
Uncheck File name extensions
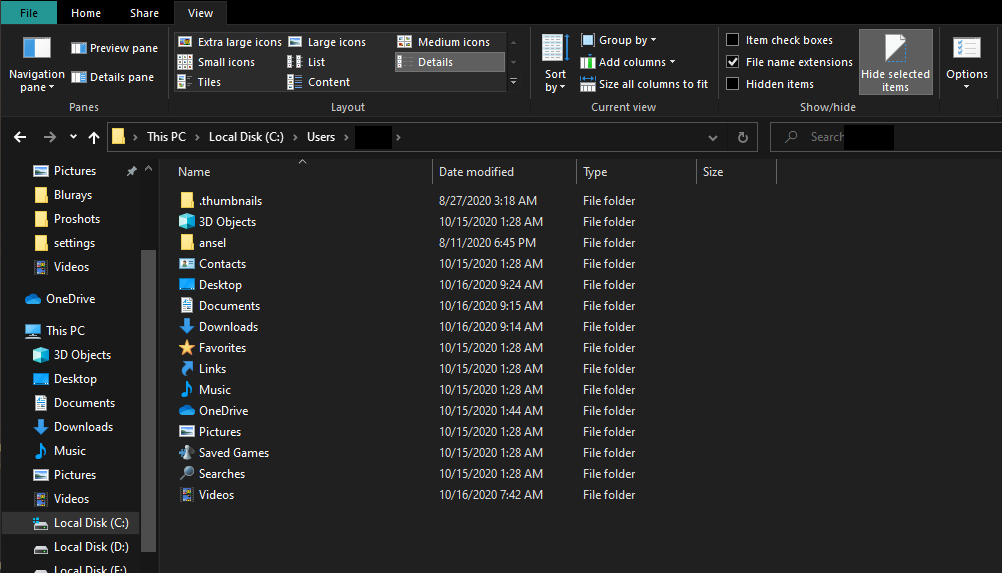(733, 62)
